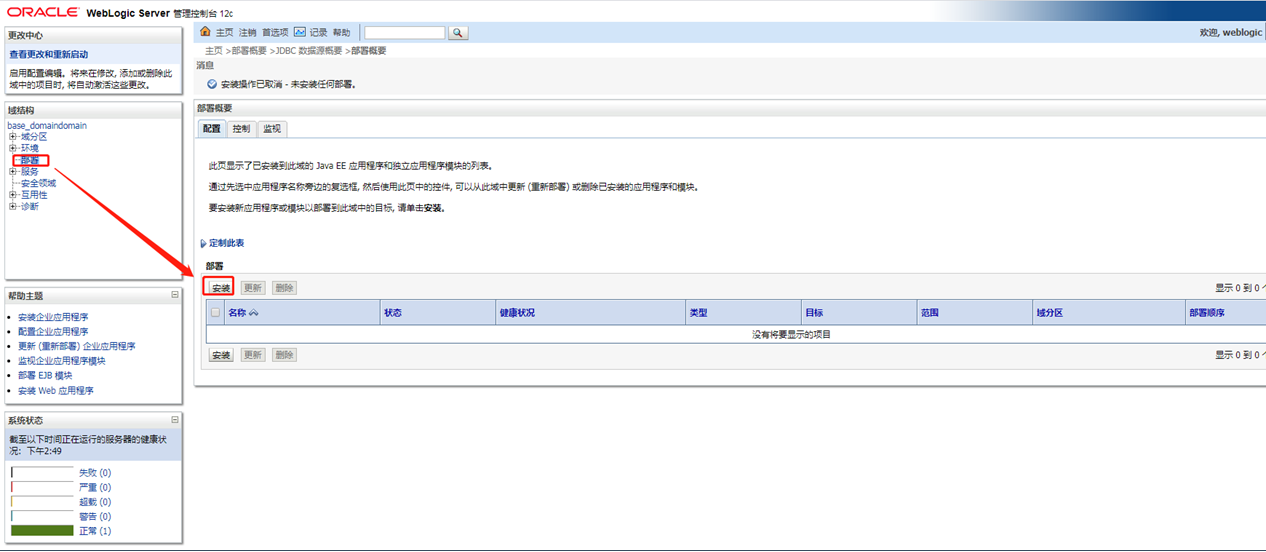This screenshot has width=1266, height=552.
Task: Open help topic 部署 EJB 模块
Action: coord(45,376)
